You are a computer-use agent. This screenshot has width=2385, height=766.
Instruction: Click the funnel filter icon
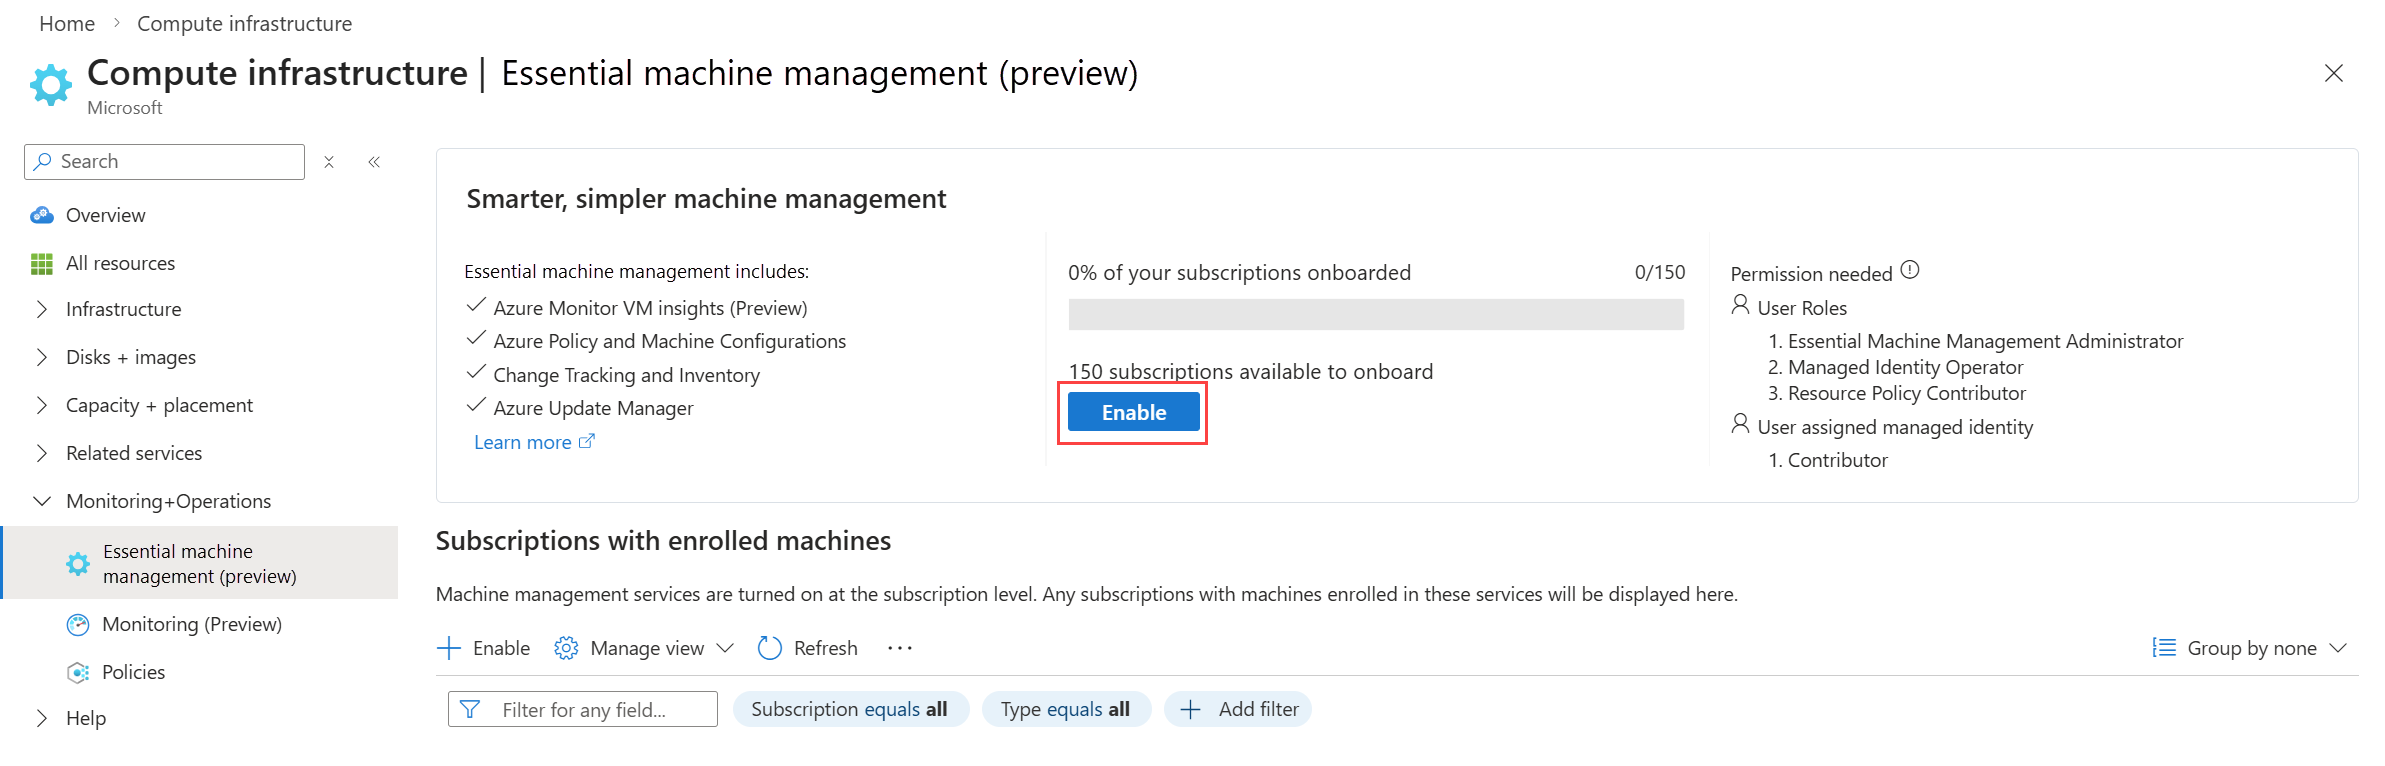coord(470,709)
